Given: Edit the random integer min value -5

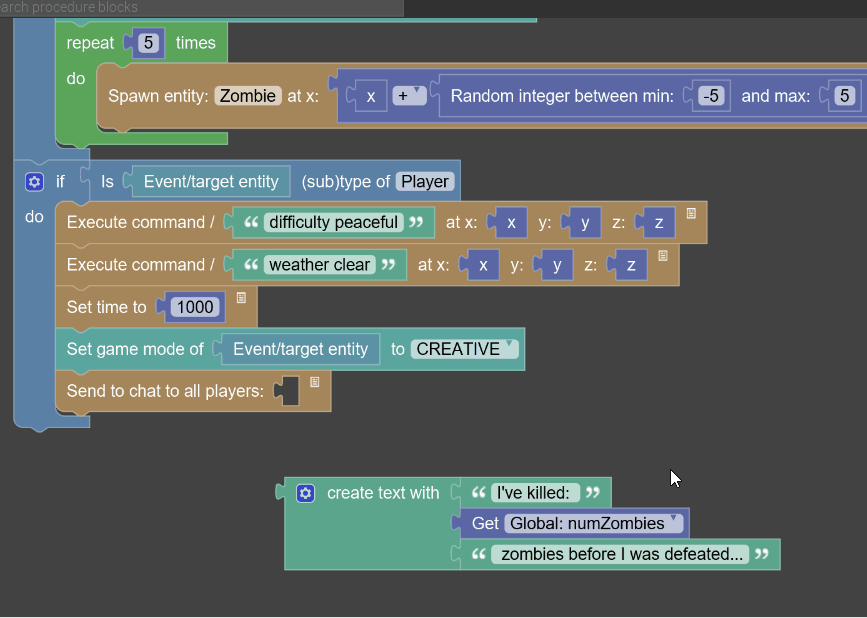Looking at the screenshot, I should tap(711, 96).
